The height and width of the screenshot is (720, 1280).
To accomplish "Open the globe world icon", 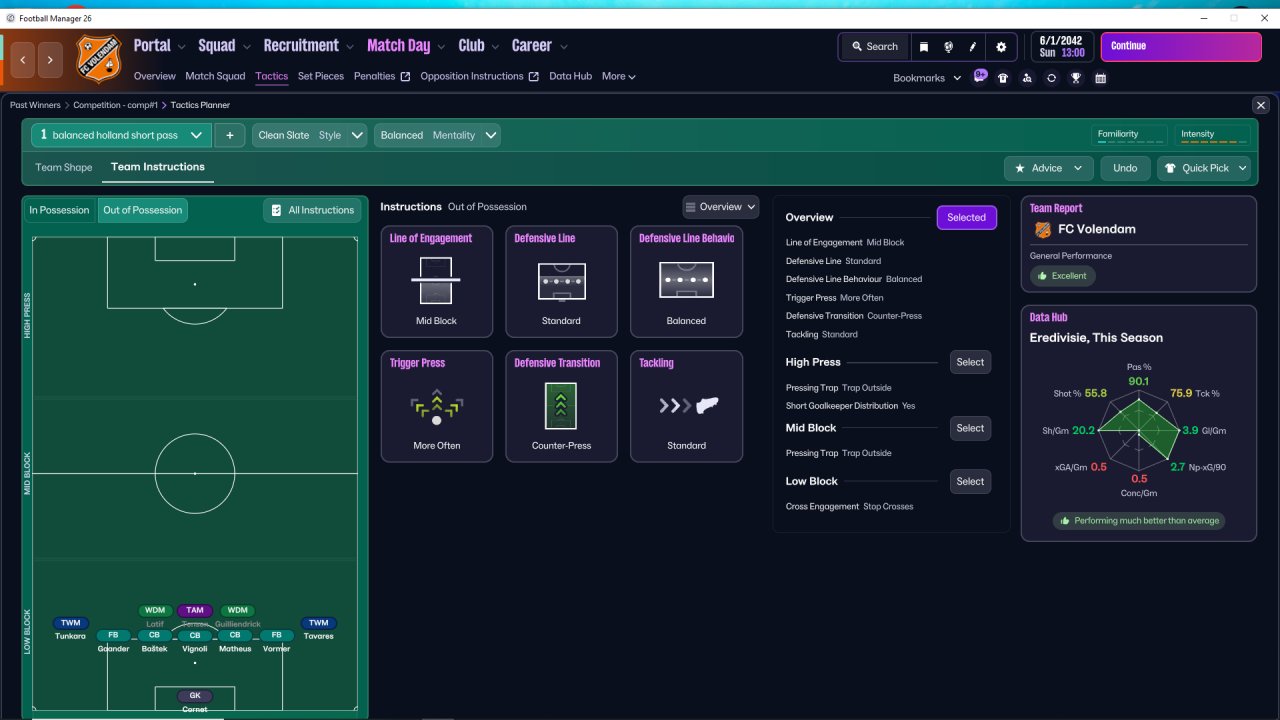I will [x=947, y=47].
